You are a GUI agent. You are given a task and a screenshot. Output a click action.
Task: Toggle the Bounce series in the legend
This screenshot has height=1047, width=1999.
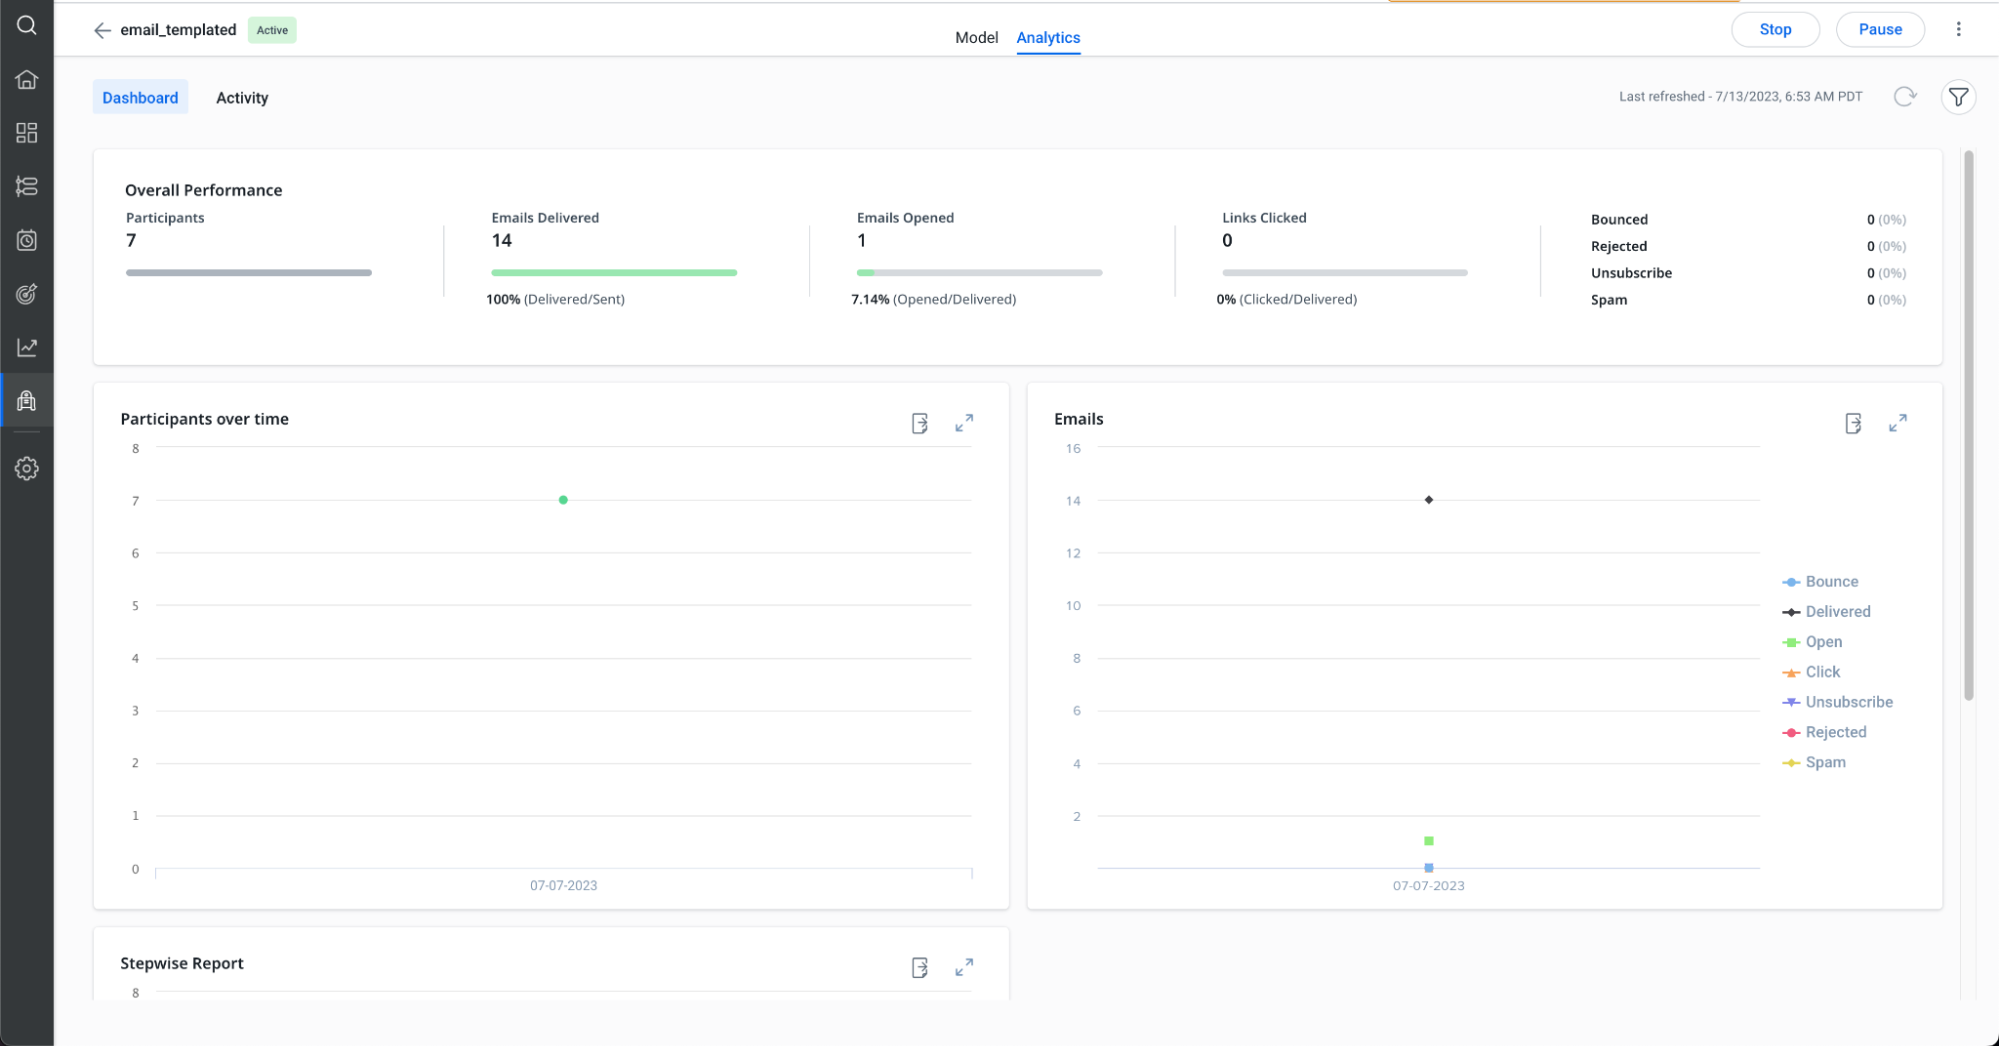pos(1831,582)
